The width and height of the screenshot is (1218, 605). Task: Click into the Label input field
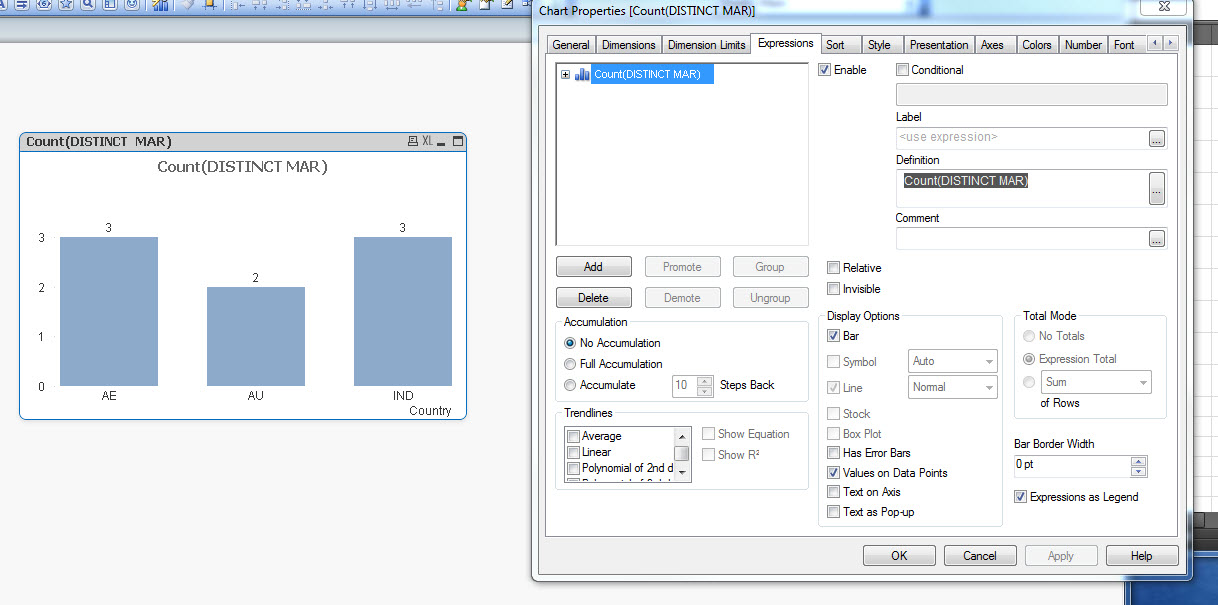[x=1021, y=138]
